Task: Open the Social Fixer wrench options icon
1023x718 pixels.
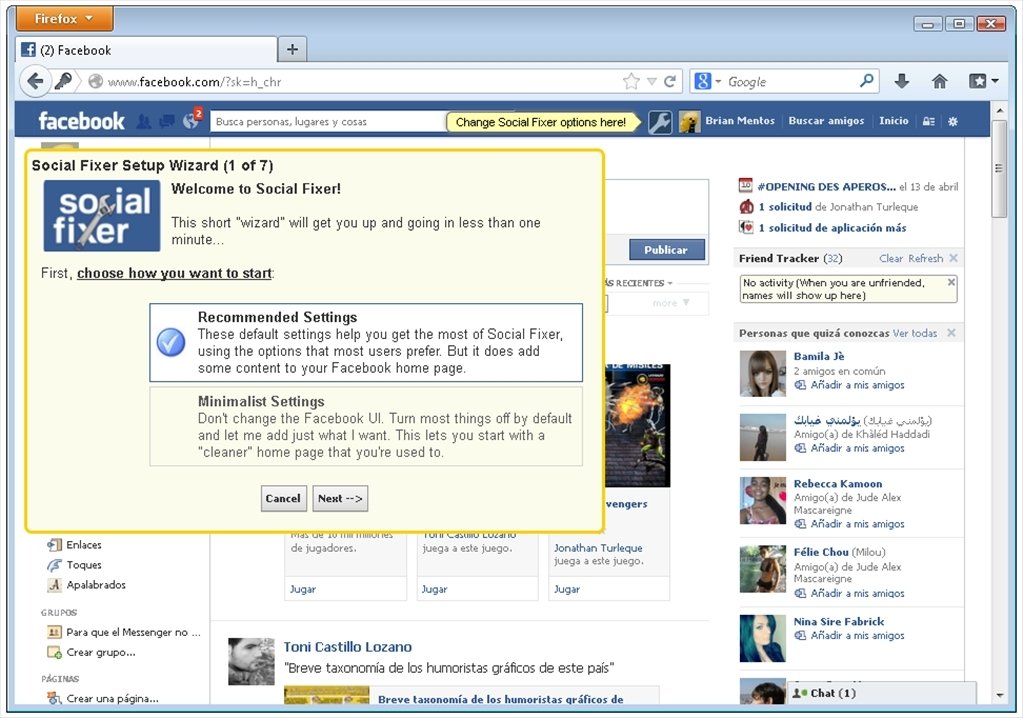Action: tap(660, 122)
